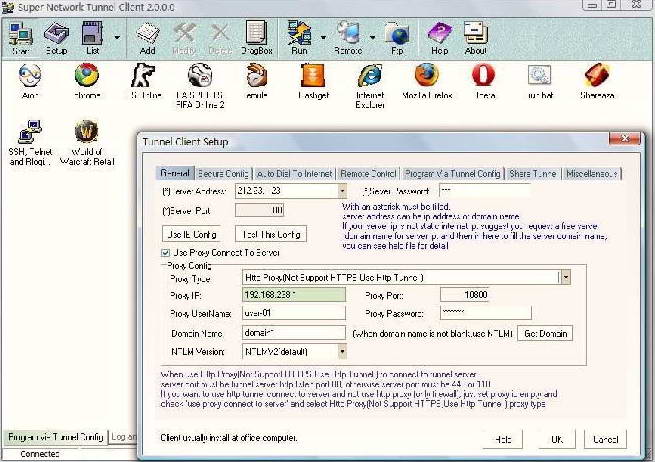Open the NTLM Version dropdown
The height and width of the screenshot is (462, 655).
(342, 351)
